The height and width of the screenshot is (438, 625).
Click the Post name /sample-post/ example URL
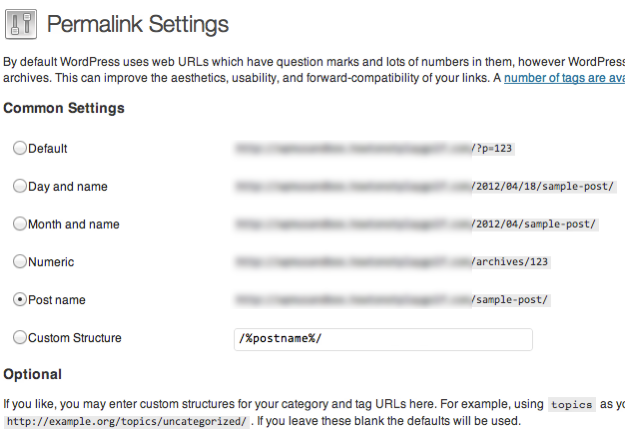point(510,301)
